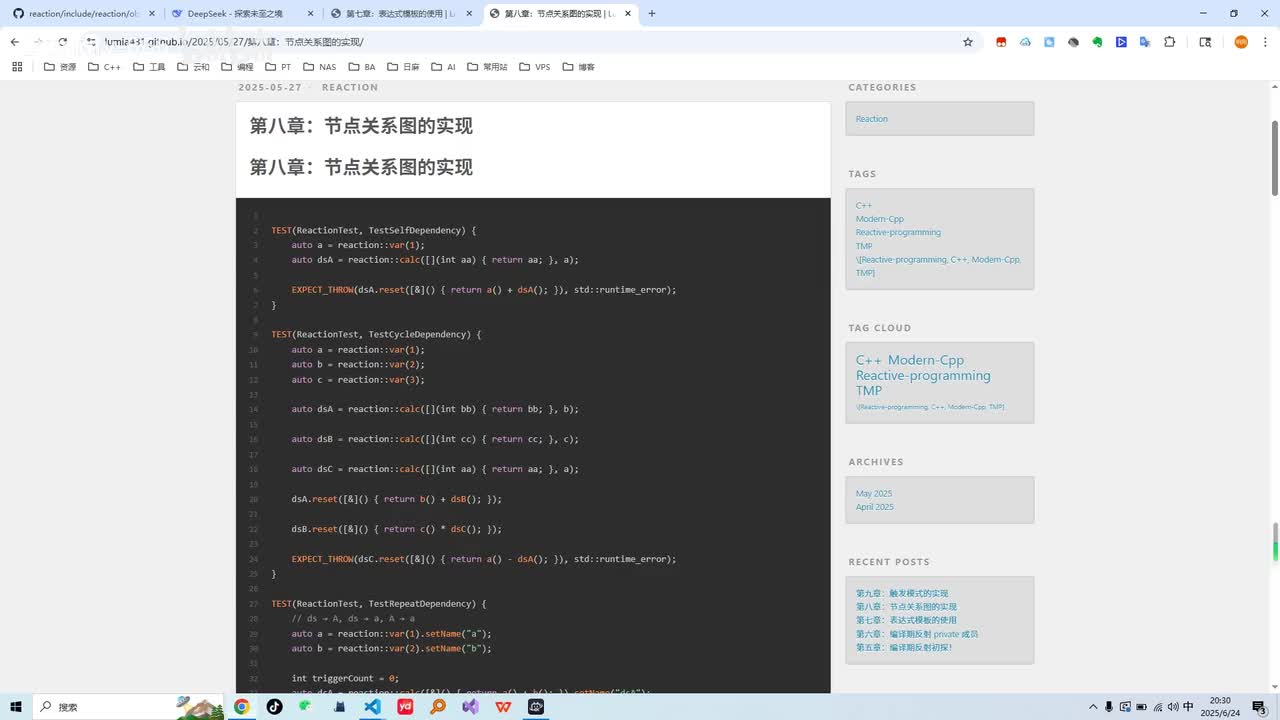Open the 博客 bookmark folder
Image resolution: width=1280 pixels, height=720 pixels.
click(578, 67)
